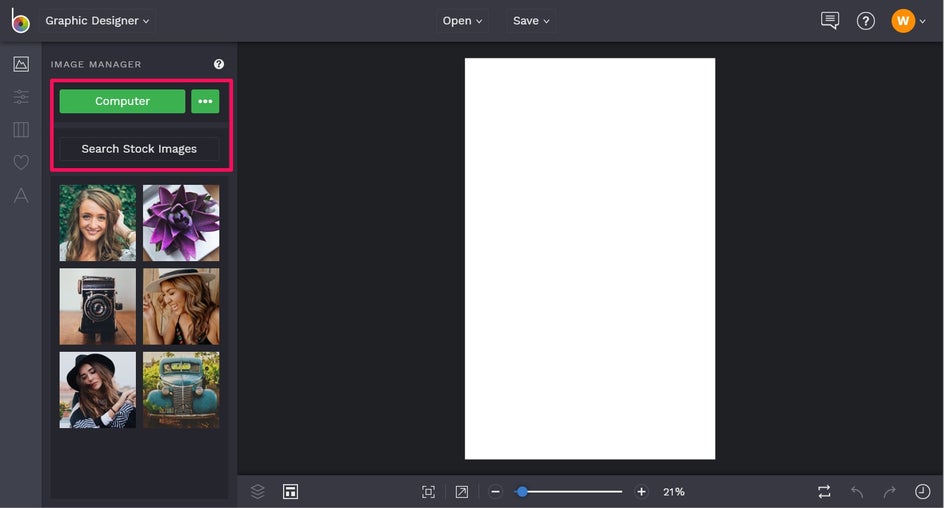Open the Save menu dropdown
Screen dimensions: 944x508
531,20
